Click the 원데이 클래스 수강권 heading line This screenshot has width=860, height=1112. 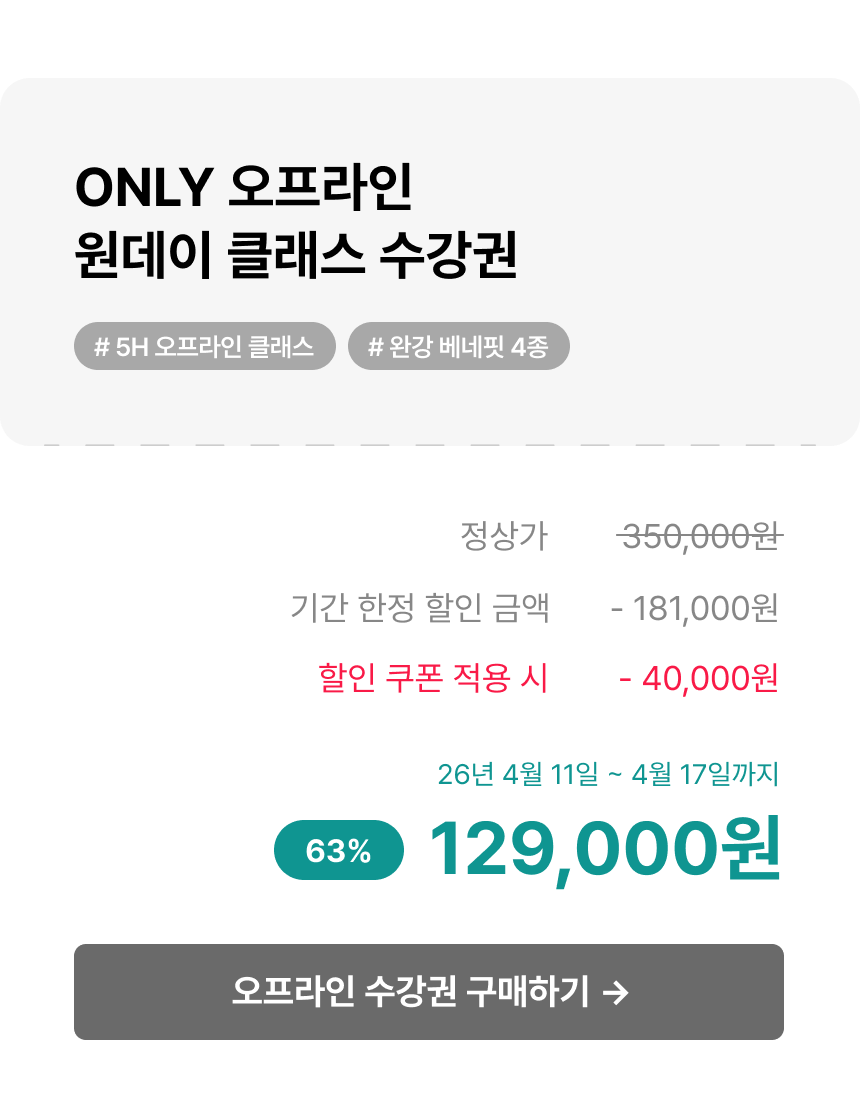[296, 257]
